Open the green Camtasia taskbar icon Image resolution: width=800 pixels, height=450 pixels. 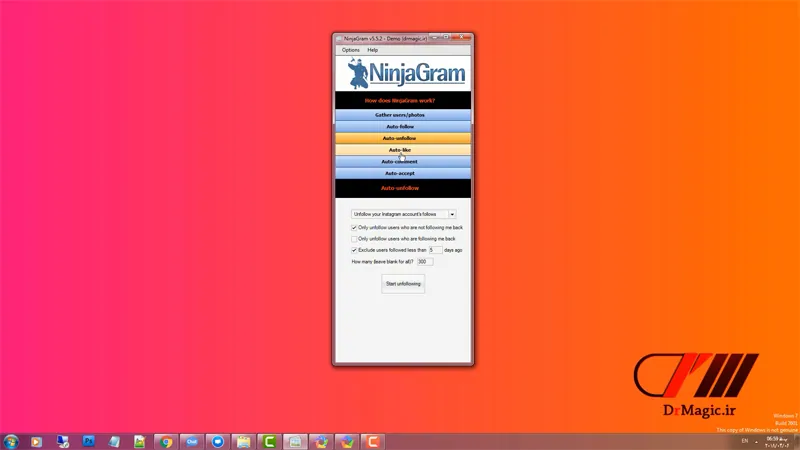pyautogui.click(x=269, y=442)
